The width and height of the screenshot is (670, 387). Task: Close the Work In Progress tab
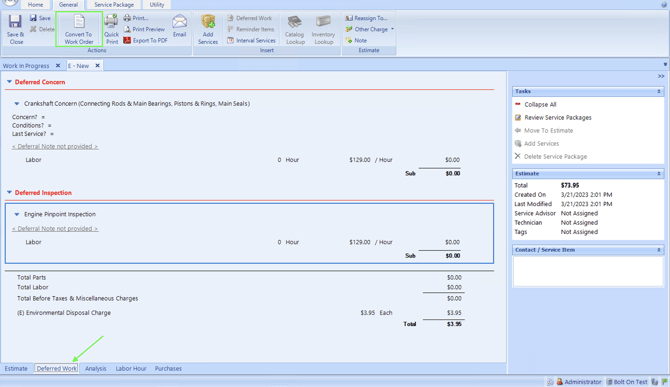coord(58,65)
